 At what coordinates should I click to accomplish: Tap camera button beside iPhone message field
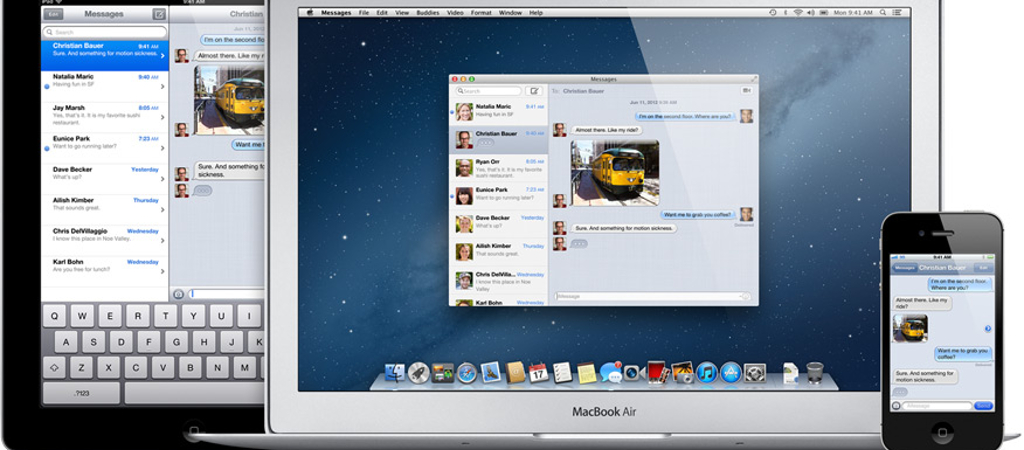896,406
